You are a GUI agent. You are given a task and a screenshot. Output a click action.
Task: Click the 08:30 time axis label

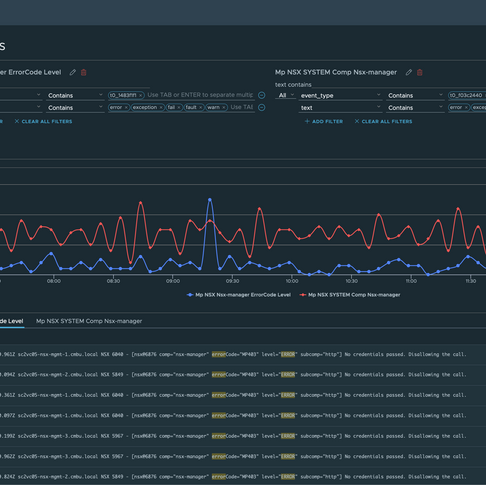pyautogui.click(x=113, y=281)
